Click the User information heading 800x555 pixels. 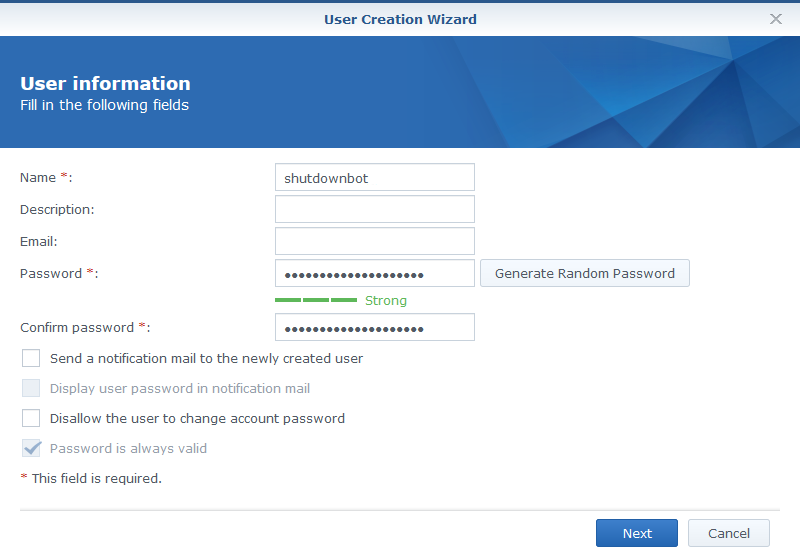click(105, 84)
